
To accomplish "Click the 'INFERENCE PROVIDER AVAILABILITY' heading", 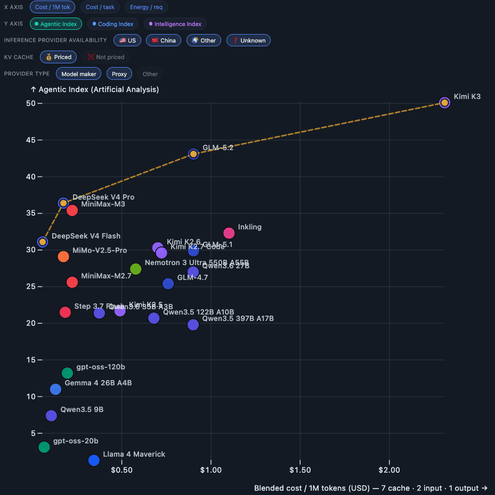I will [x=55, y=40].
